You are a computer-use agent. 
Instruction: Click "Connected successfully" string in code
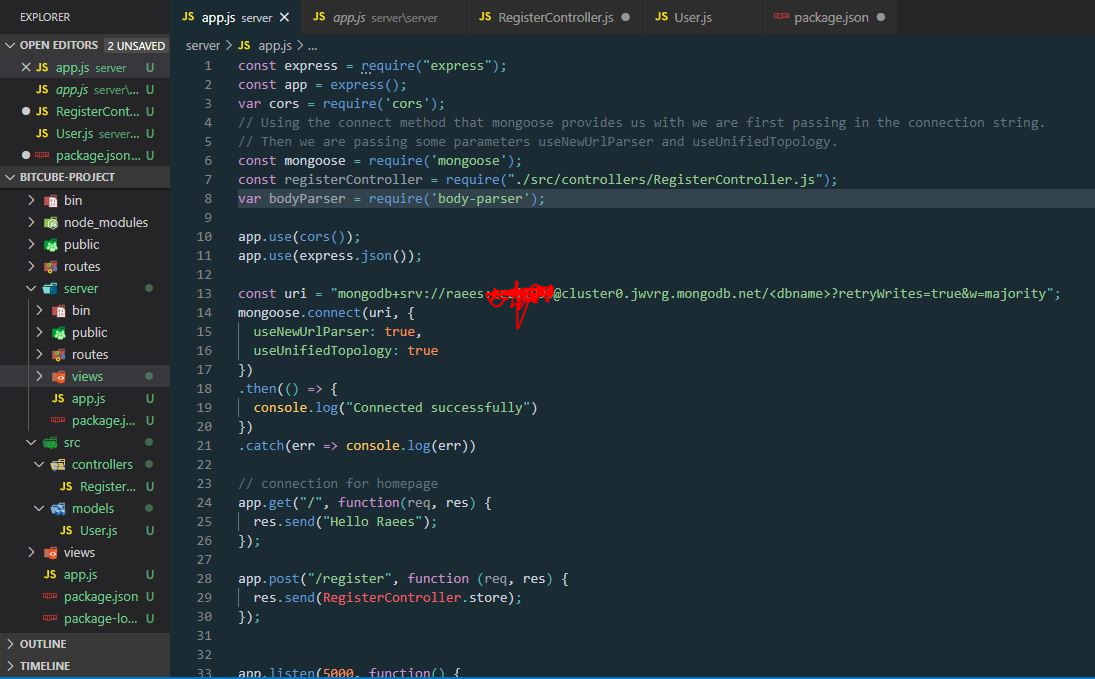point(437,407)
